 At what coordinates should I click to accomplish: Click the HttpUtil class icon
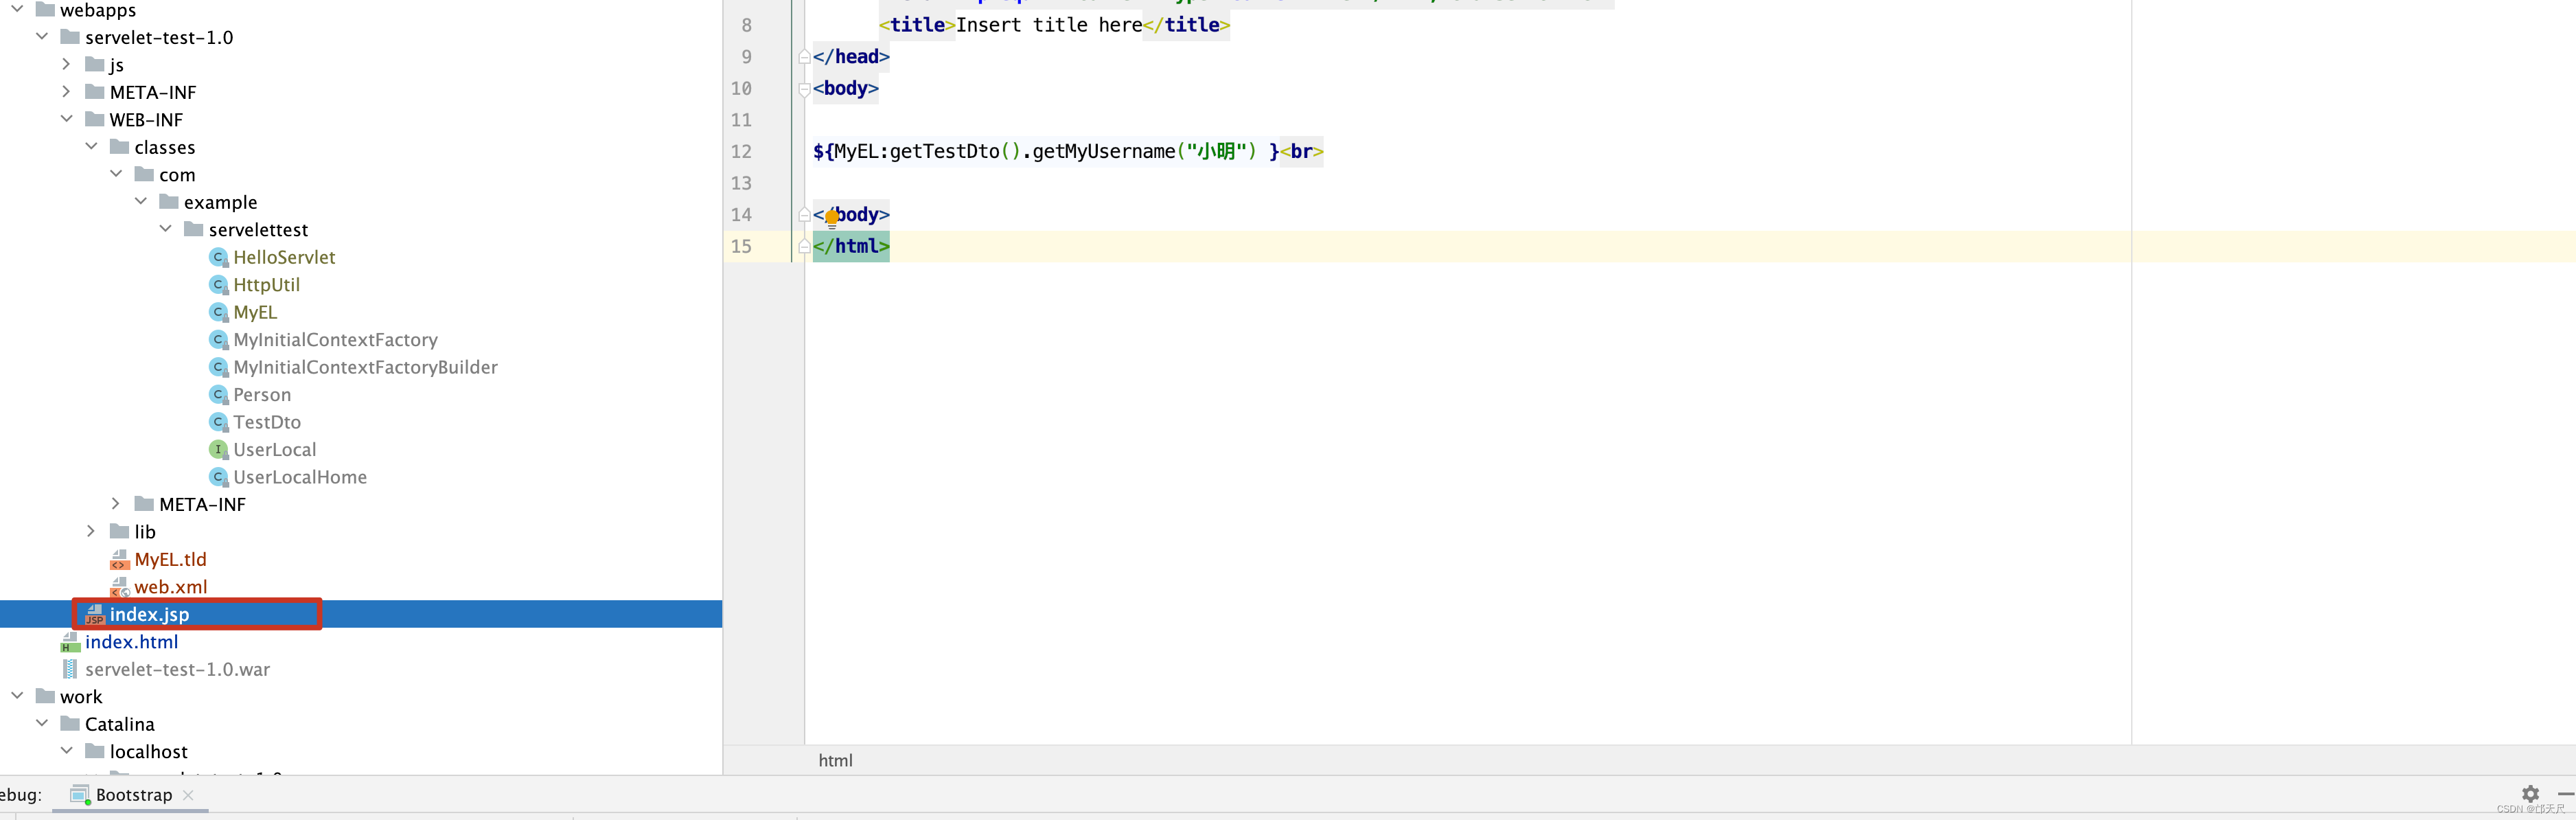pos(219,285)
